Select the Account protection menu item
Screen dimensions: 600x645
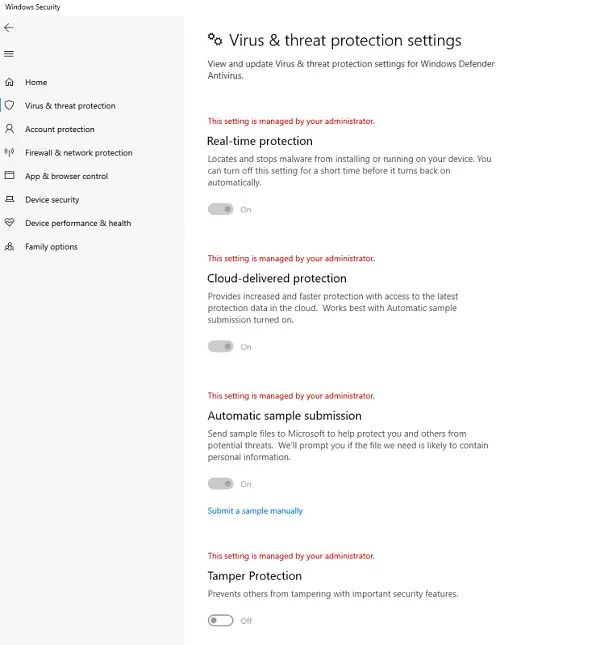pos(60,129)
